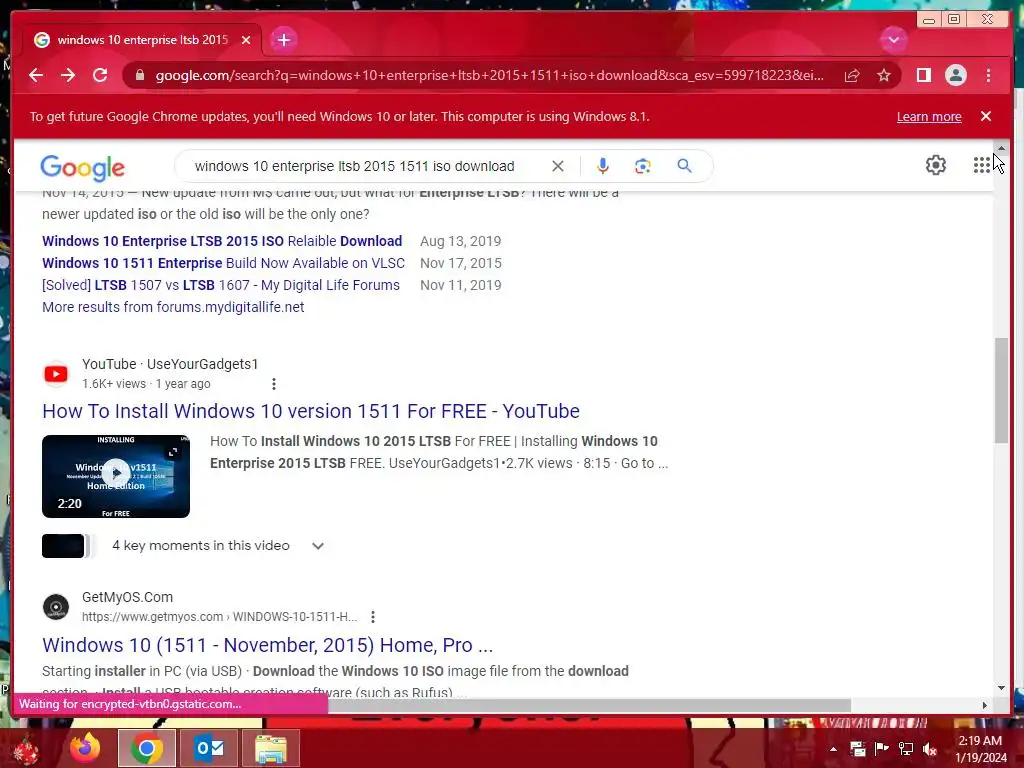Click the Google logo
This screenshot has height=768, width=1024.
tap(82, 168)
